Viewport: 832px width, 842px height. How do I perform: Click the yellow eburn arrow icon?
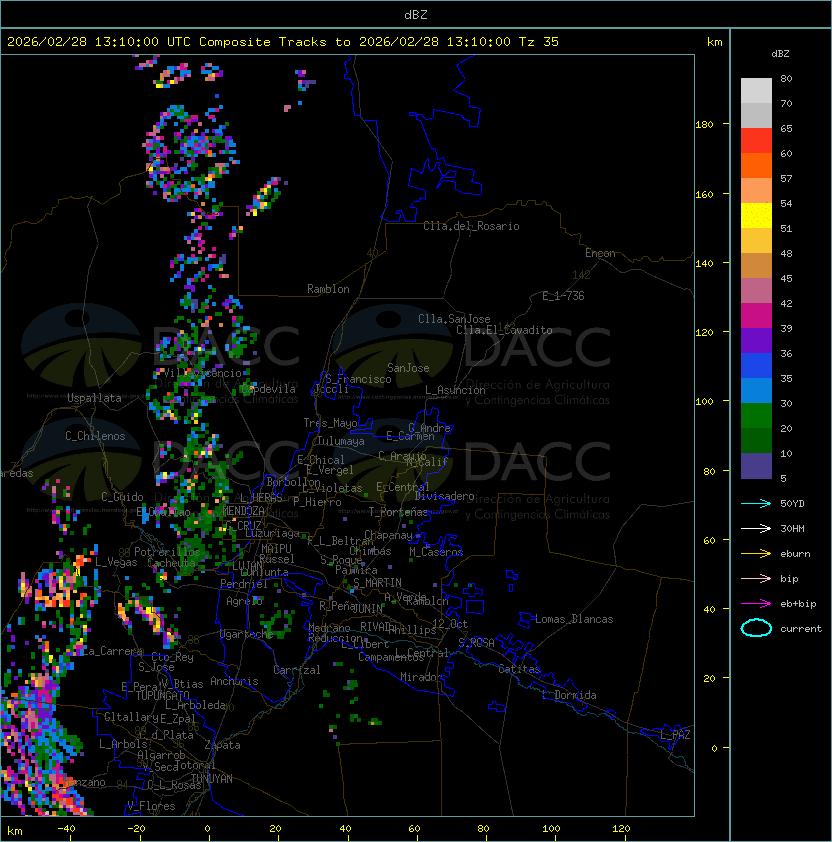756,553
